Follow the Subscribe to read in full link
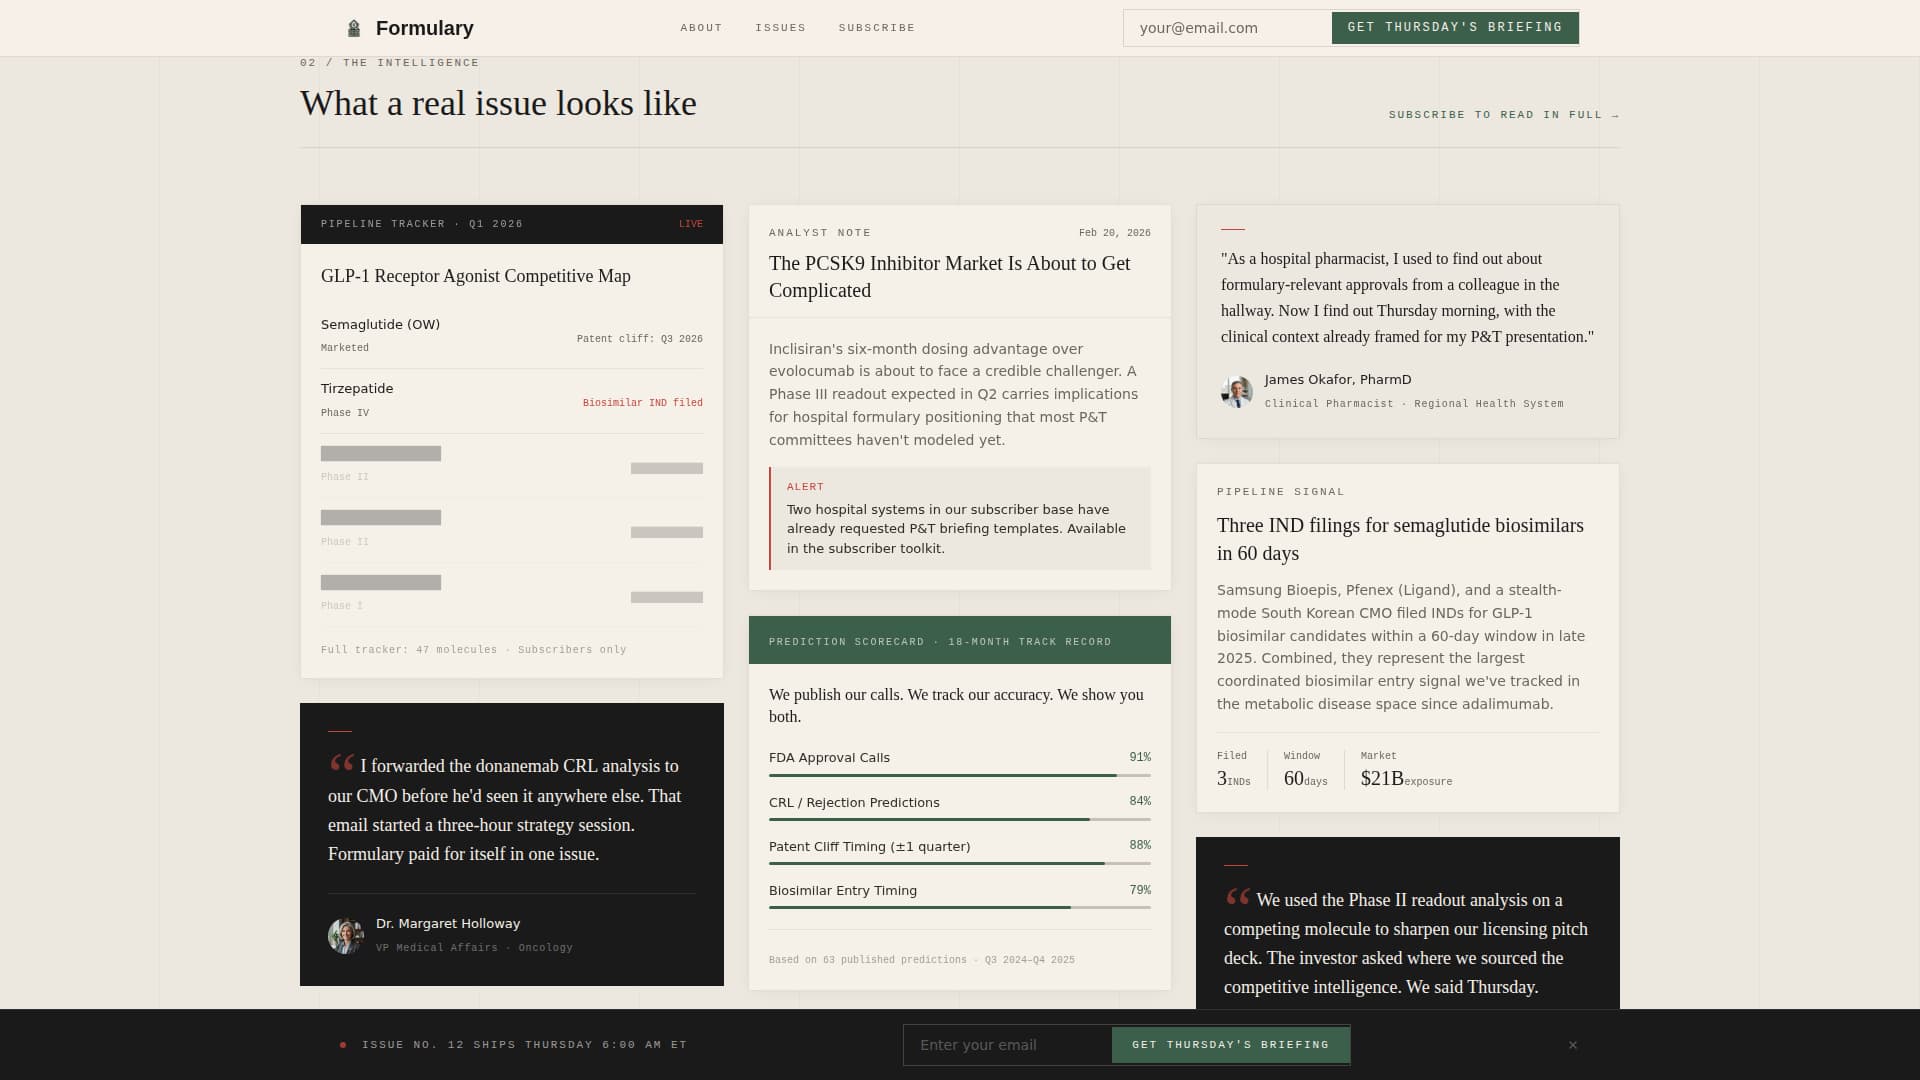Screen dimensions: 1920x1080 click(x=1504, y=115)
